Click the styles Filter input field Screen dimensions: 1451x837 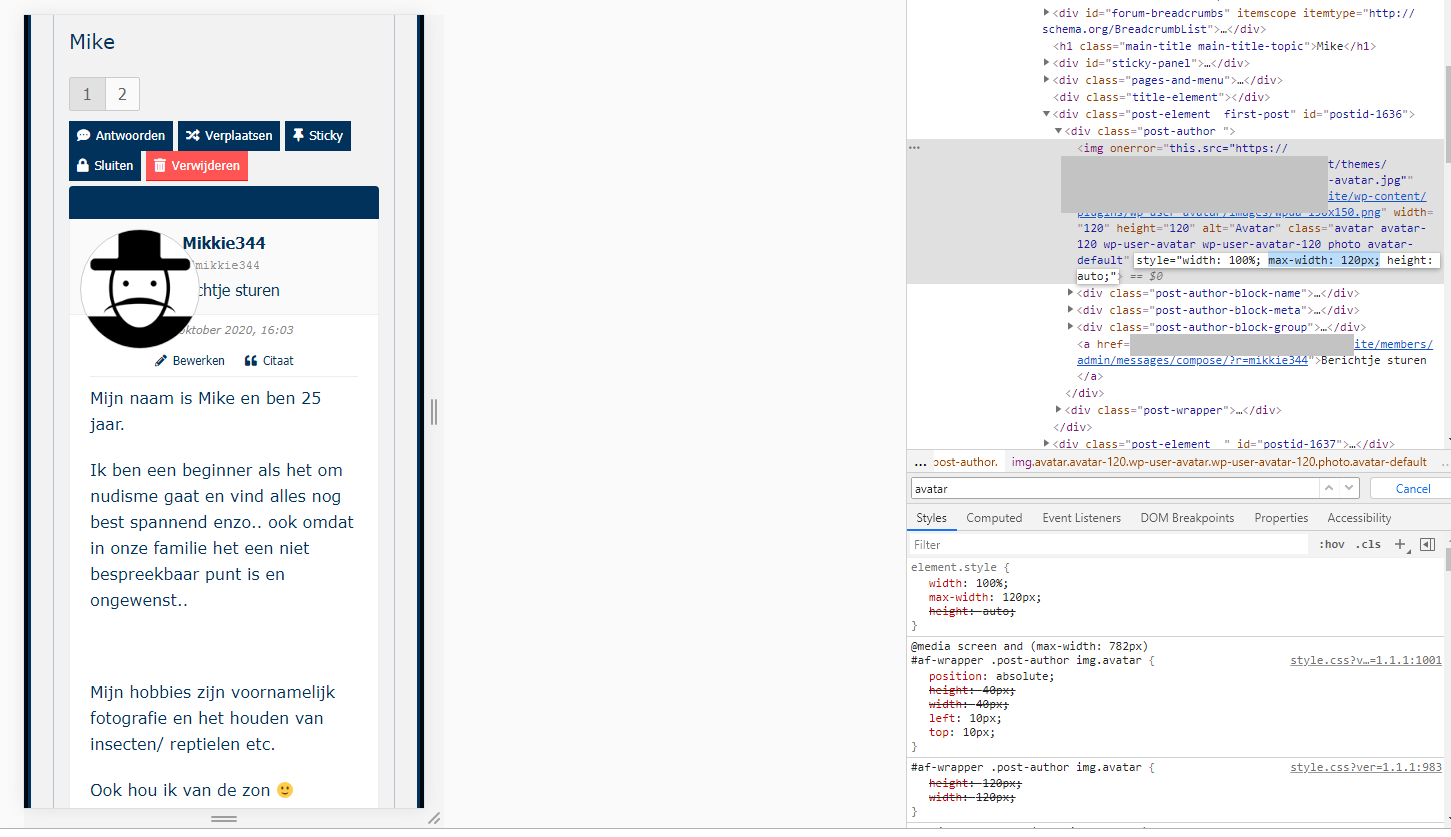click(x=1105, y=545)
